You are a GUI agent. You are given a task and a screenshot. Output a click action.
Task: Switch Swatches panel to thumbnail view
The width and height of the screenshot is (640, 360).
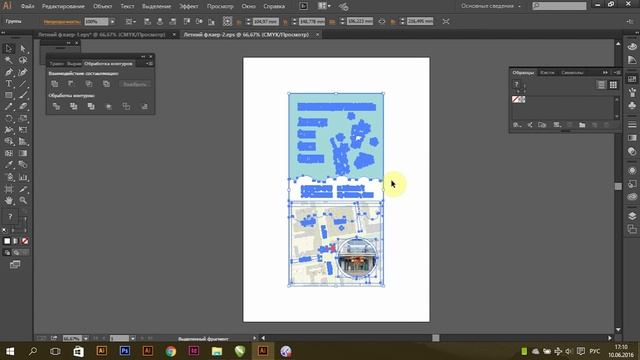613,84
